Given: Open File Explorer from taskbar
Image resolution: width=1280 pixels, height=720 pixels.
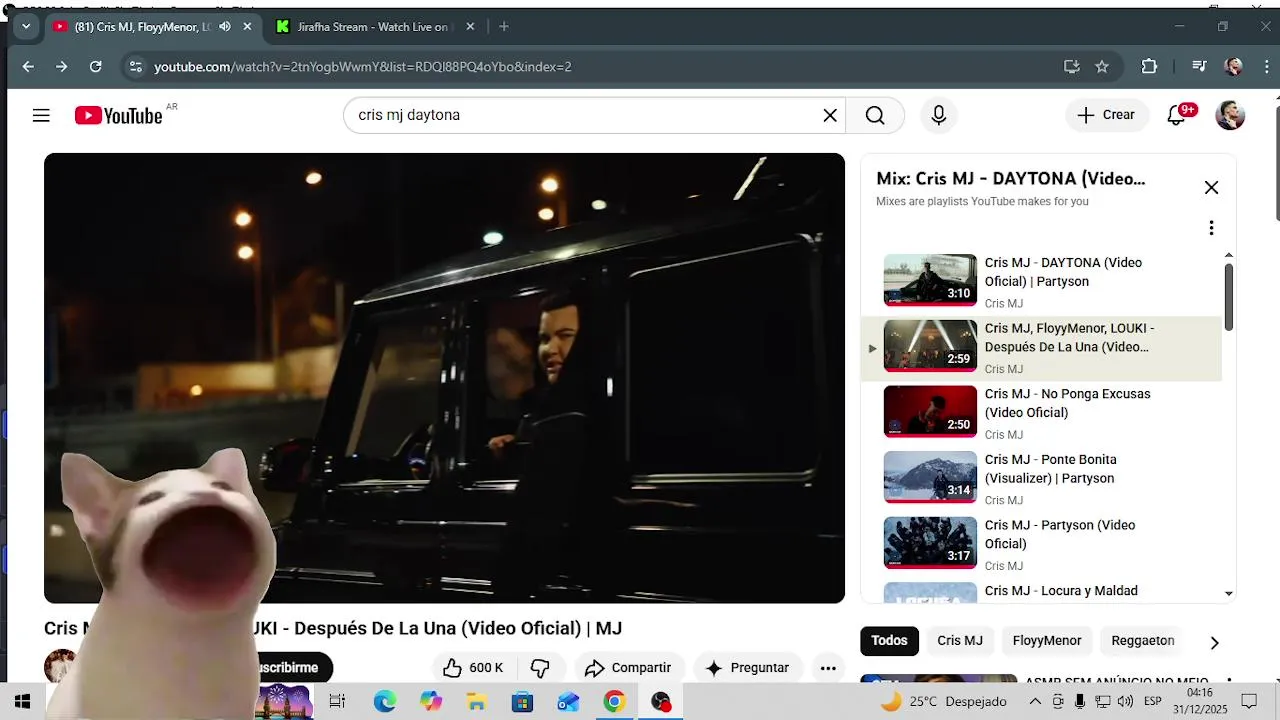Looking at the screenshot, I should (x=477, y=702).
